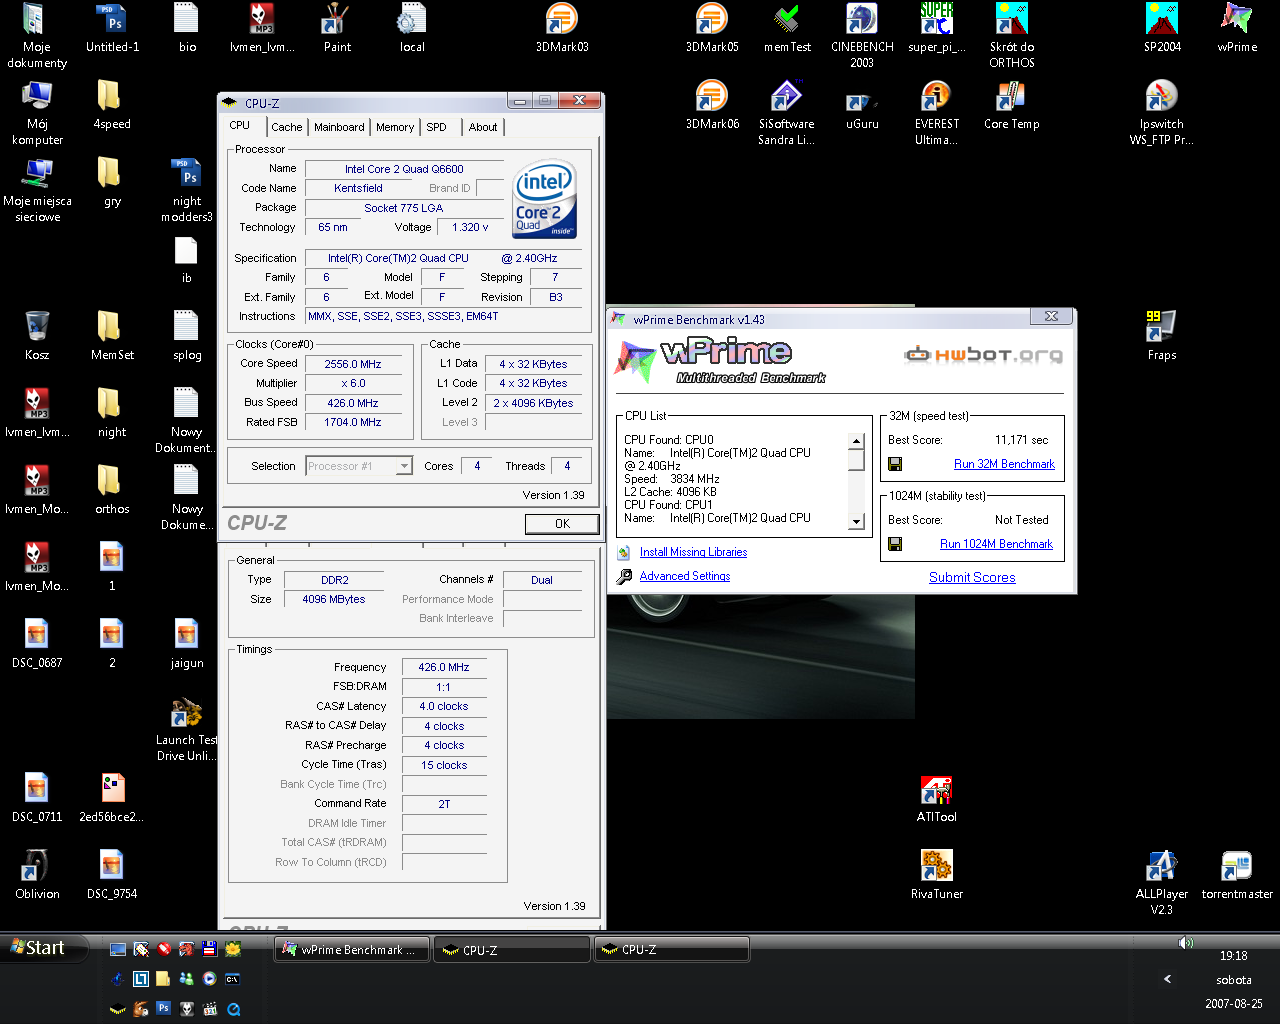Click the hwbot.org logo in wPrime
This screenshot has width=1280, height=1024.
pos(983,355)
